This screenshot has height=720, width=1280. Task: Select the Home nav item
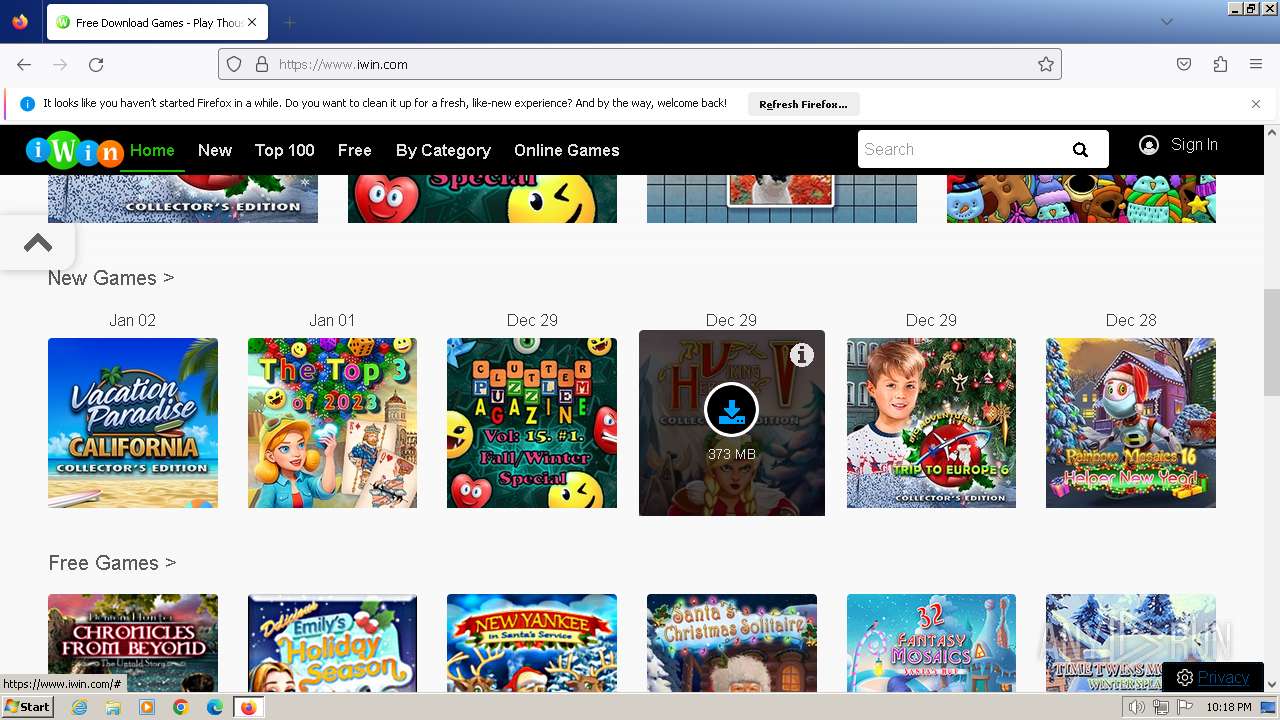tap(152, 150)
